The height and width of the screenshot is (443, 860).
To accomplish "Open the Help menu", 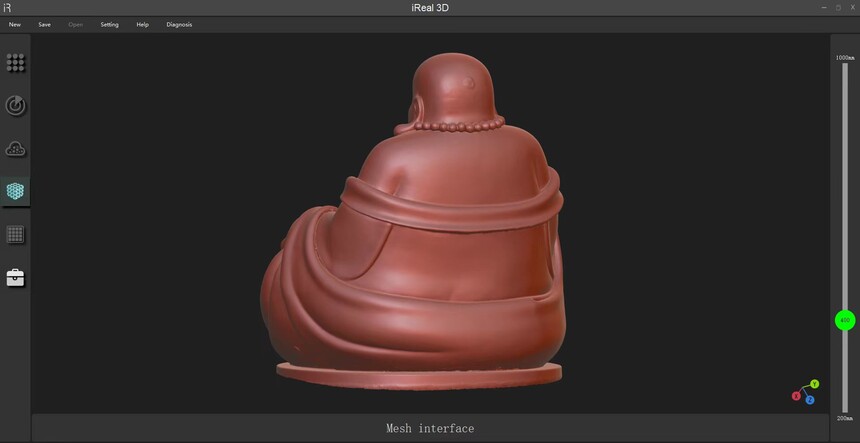I will click(143, 25).
